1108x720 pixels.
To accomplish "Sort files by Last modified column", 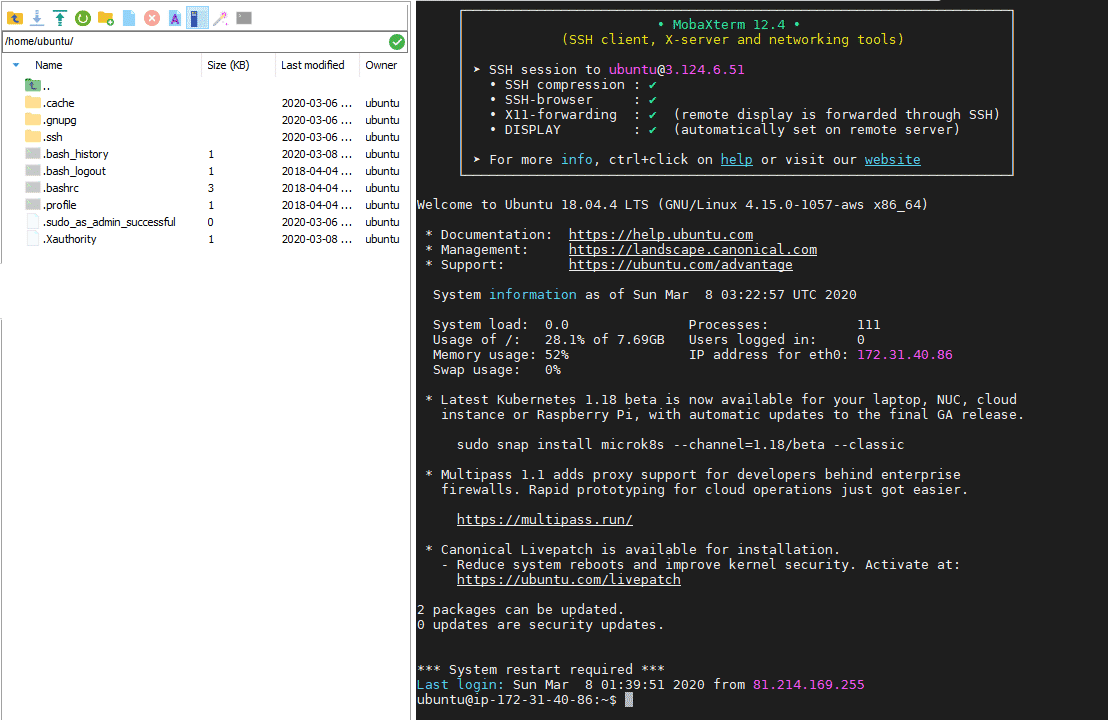I will coord(312,65).
